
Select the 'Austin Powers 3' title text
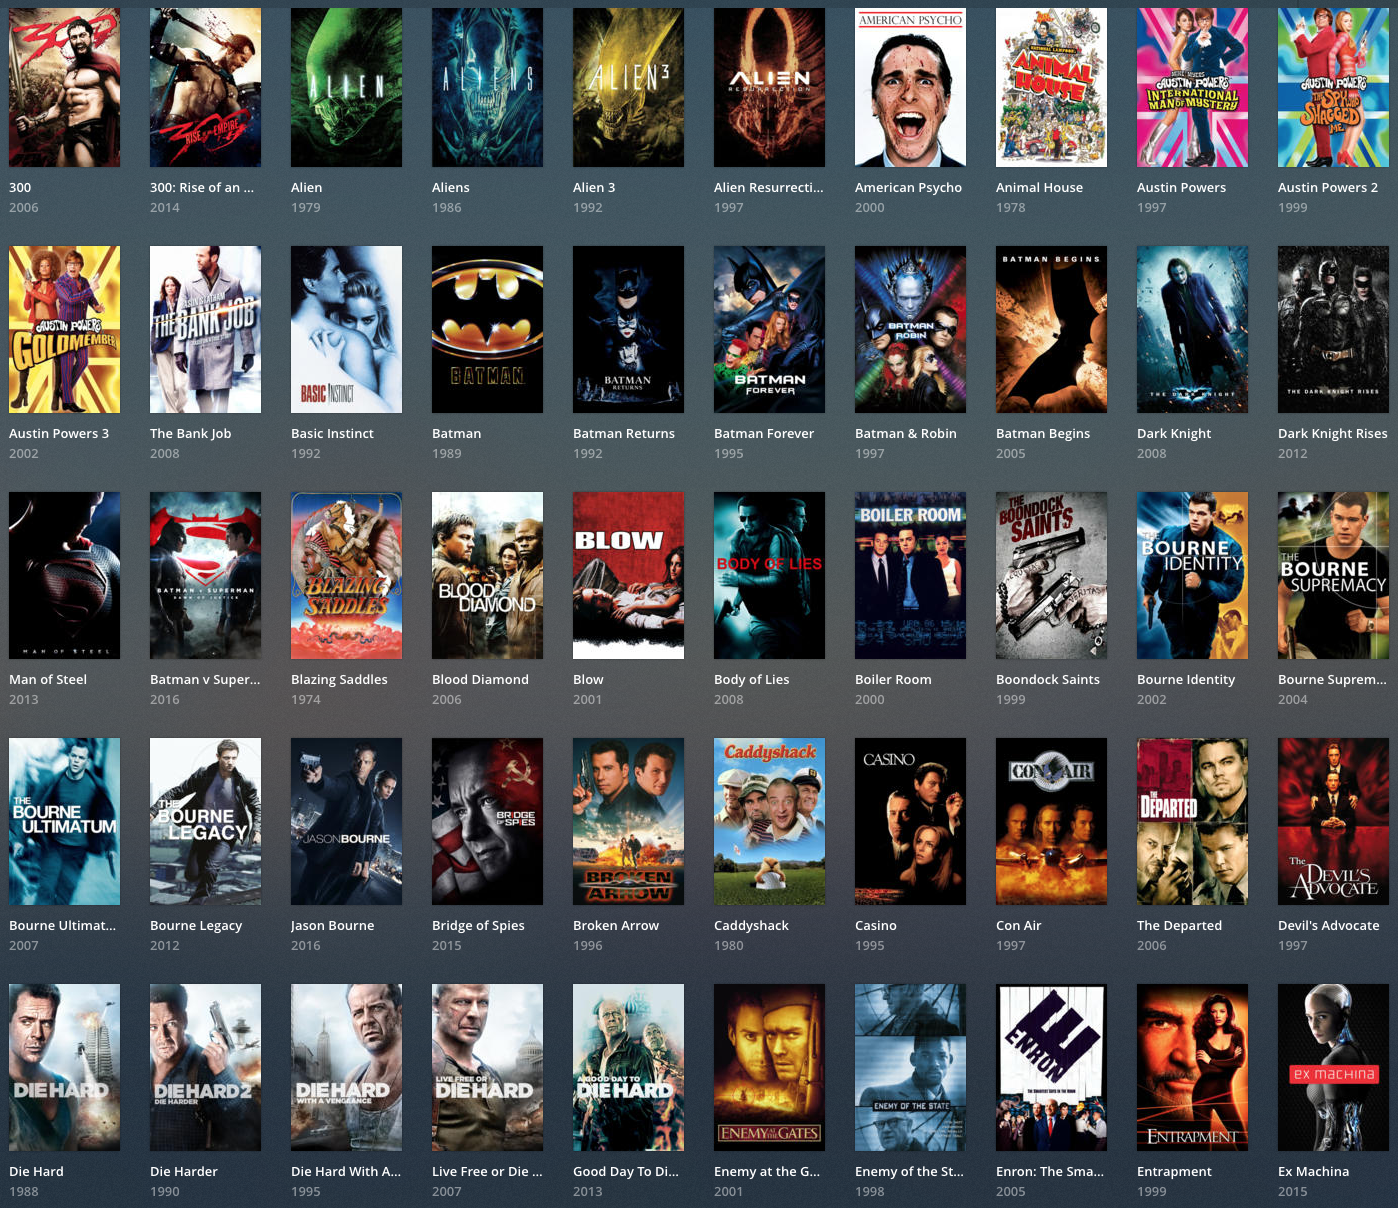[59, 433]
